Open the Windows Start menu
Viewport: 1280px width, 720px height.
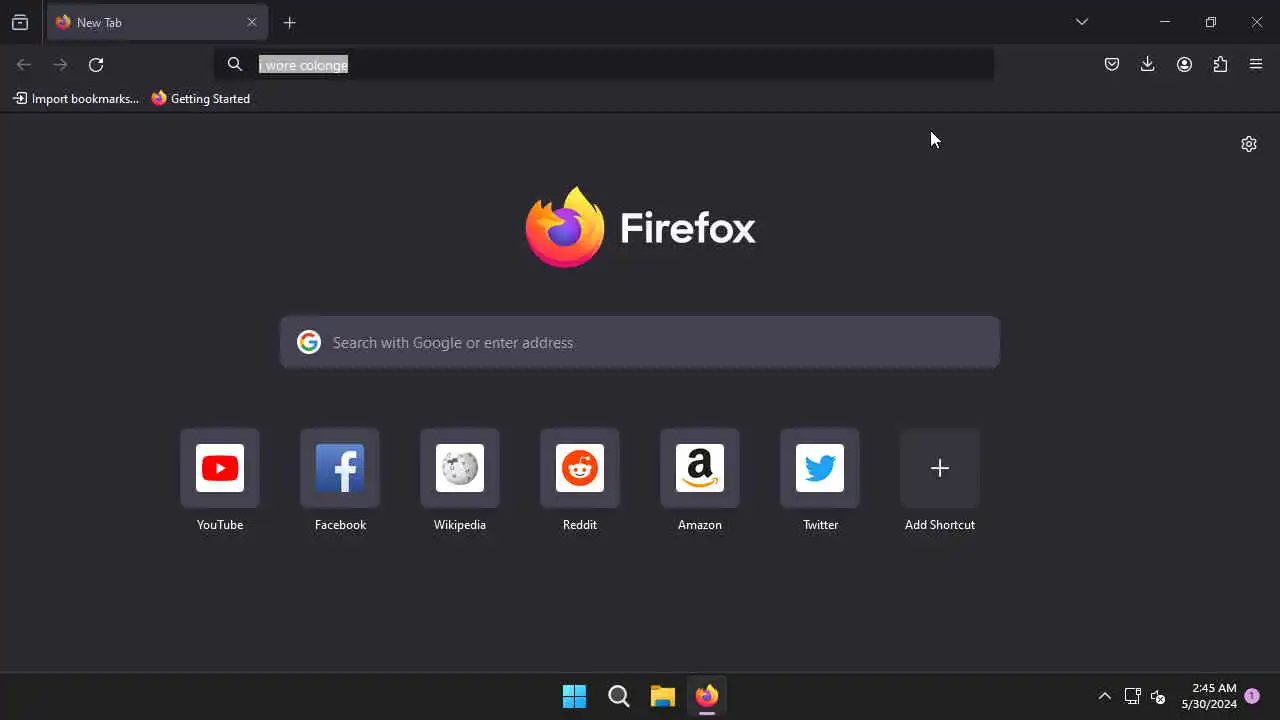tap(575, 696)
